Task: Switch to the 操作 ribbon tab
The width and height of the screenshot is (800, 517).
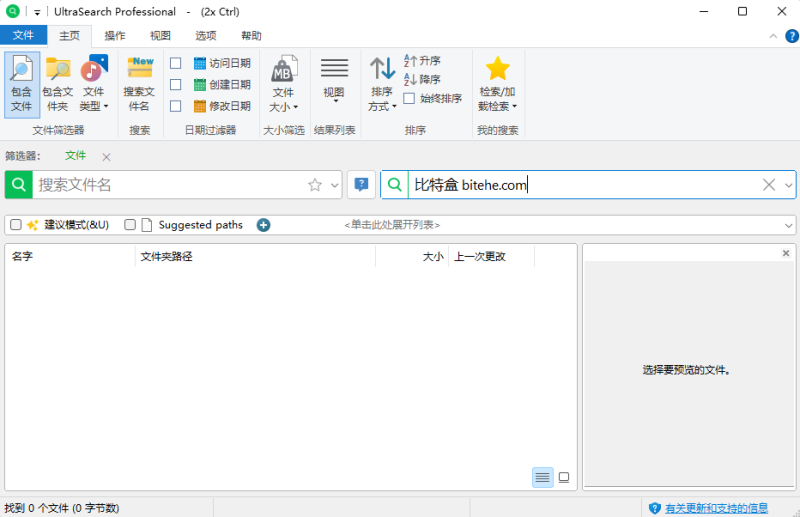Action: (x=115, y=36)
